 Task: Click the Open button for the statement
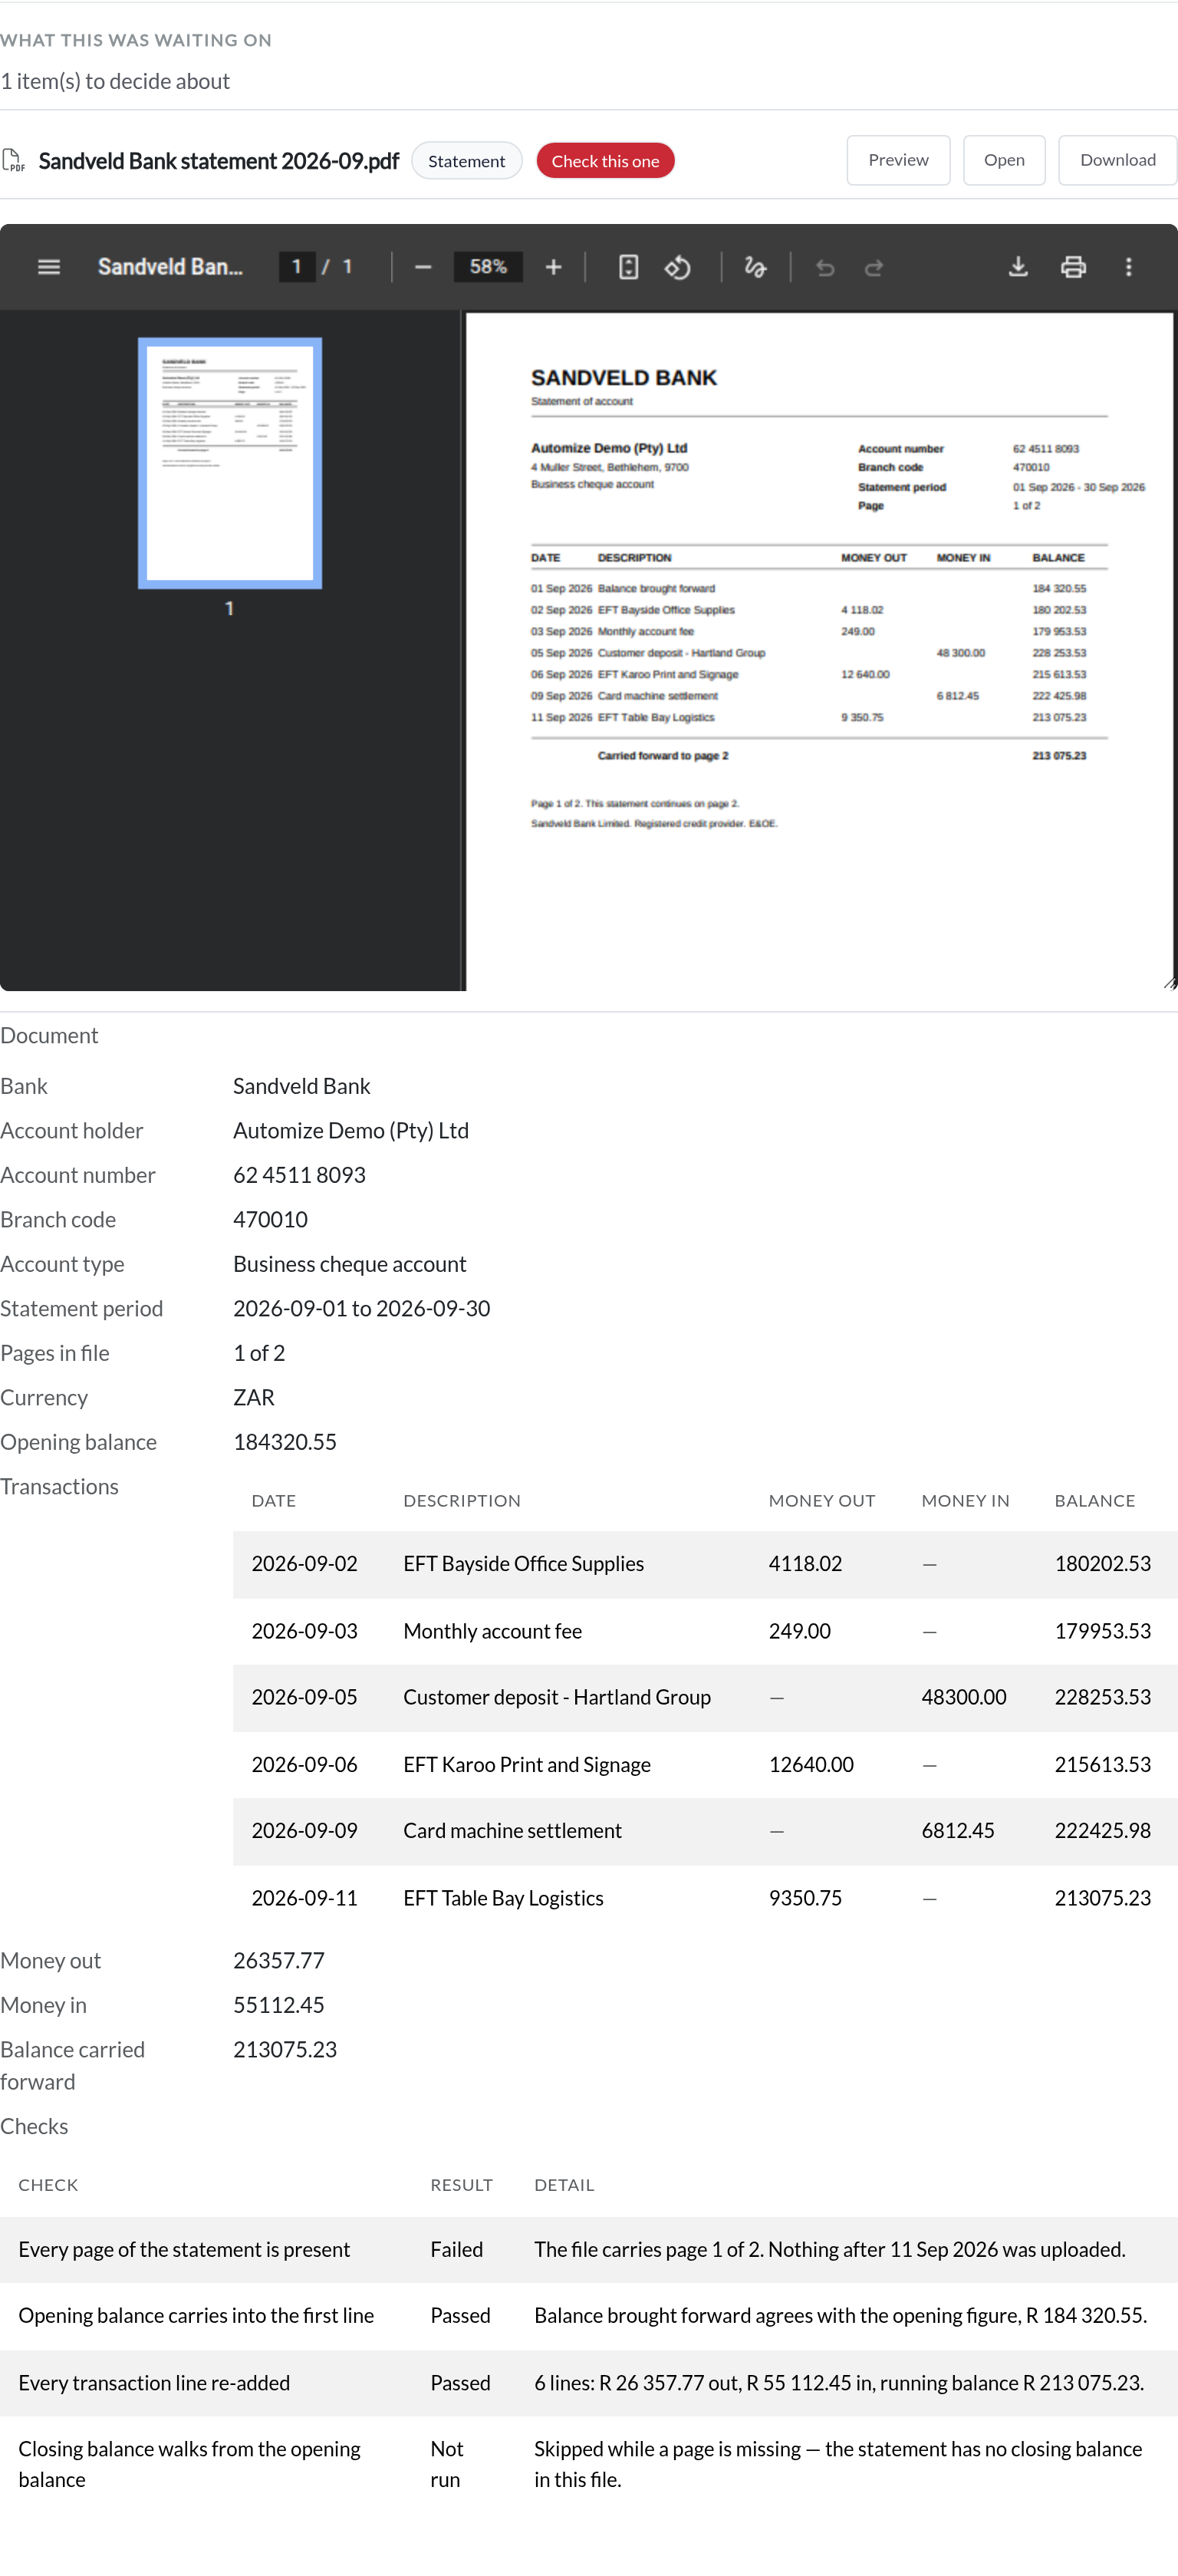1004,160
